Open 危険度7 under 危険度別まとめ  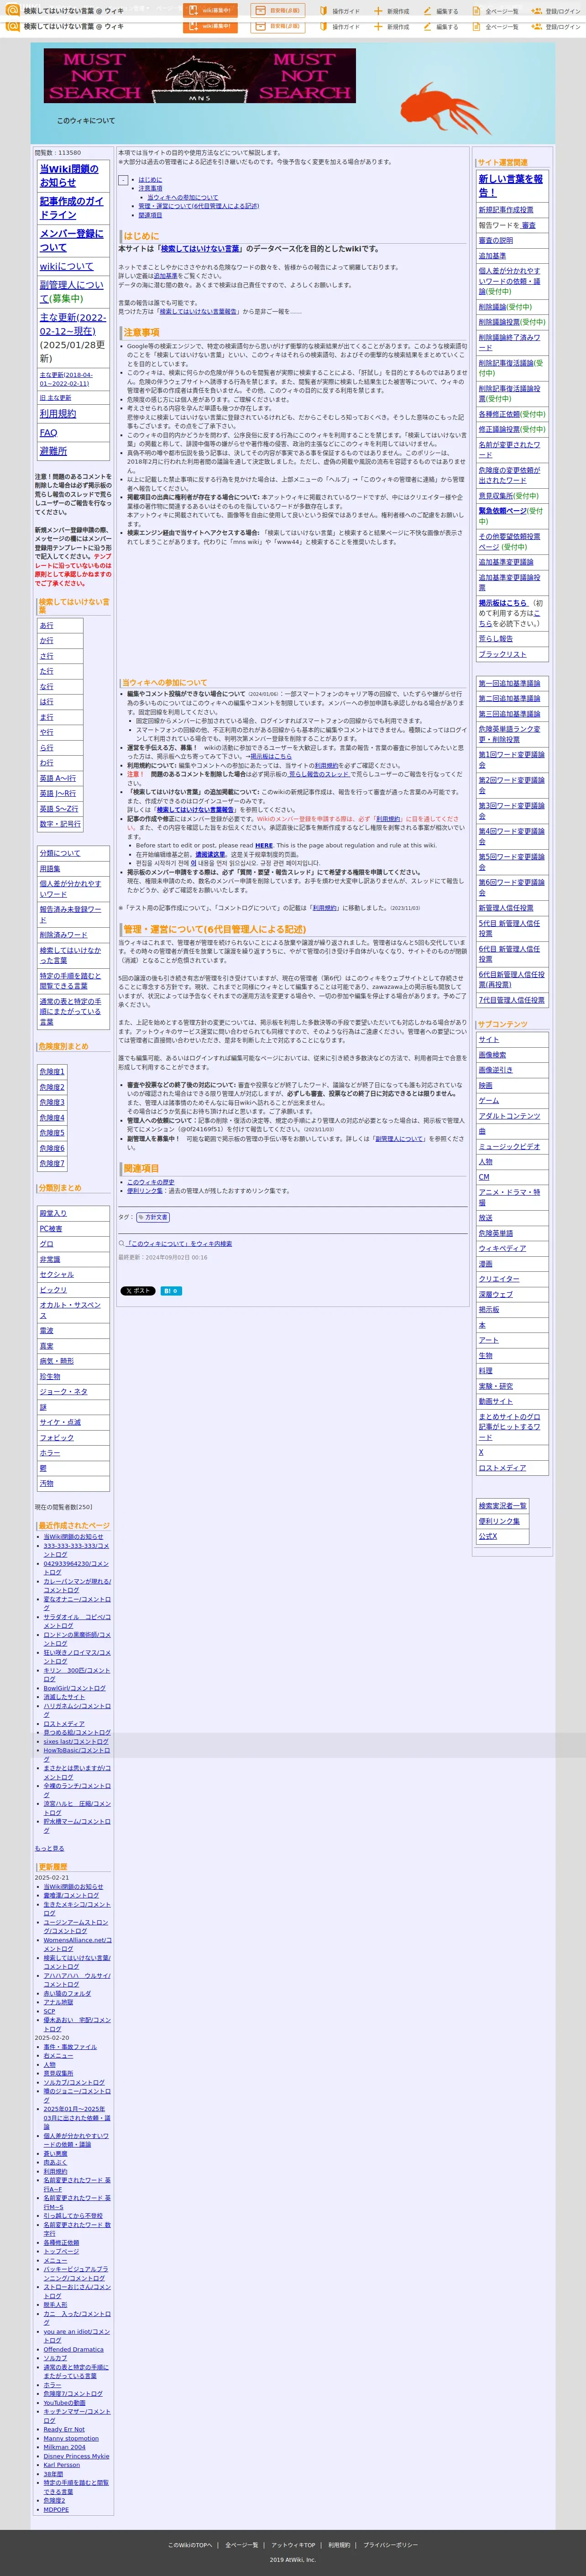point(52,1163)
